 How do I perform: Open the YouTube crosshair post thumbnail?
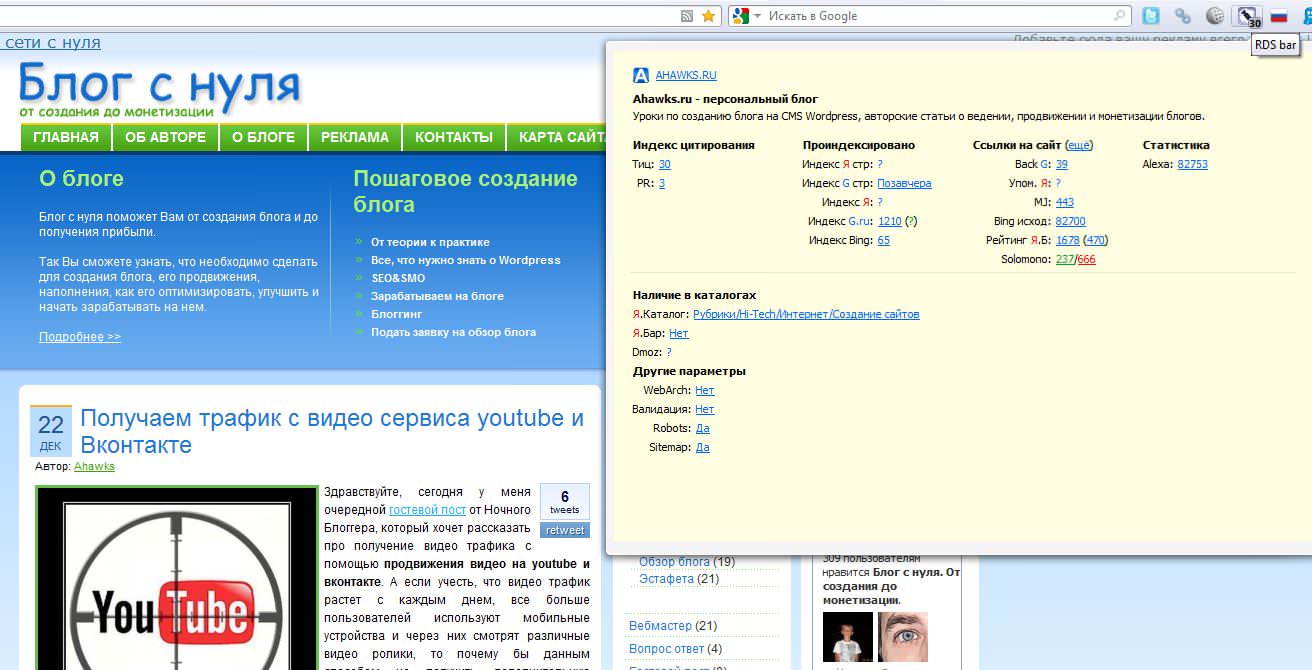pyautogui.click(x=176, y=580)
